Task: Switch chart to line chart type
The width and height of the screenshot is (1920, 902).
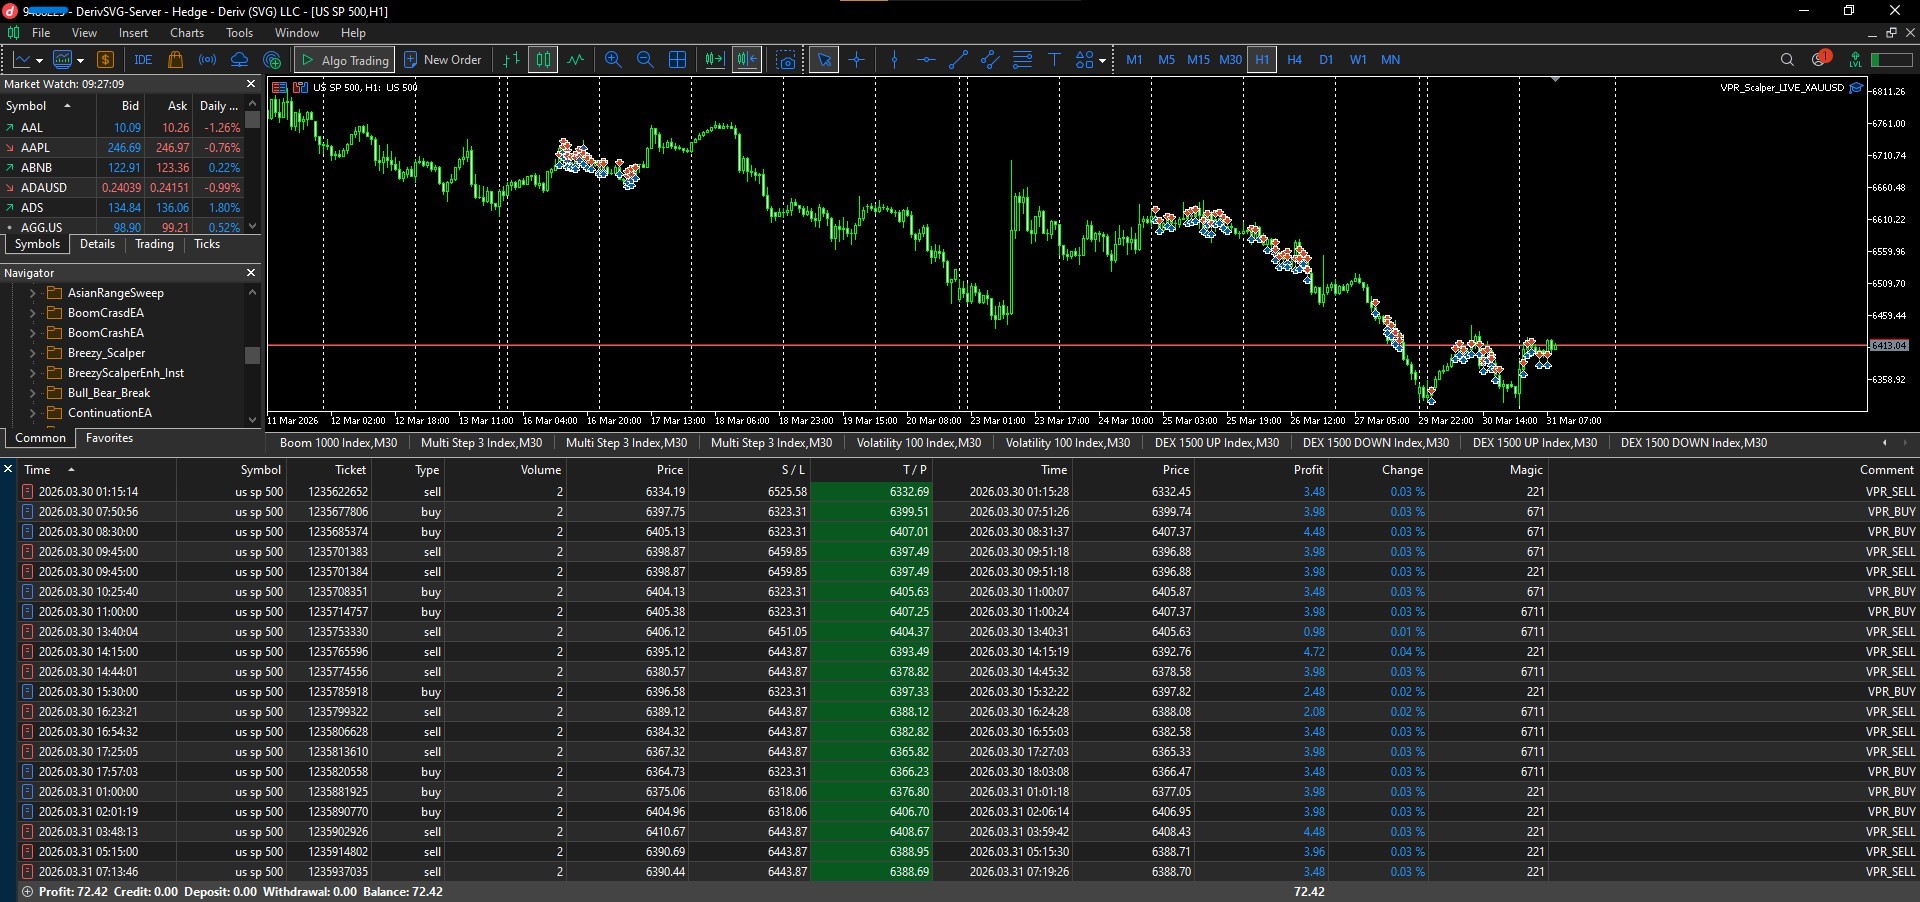Action: tap(575, 60)
